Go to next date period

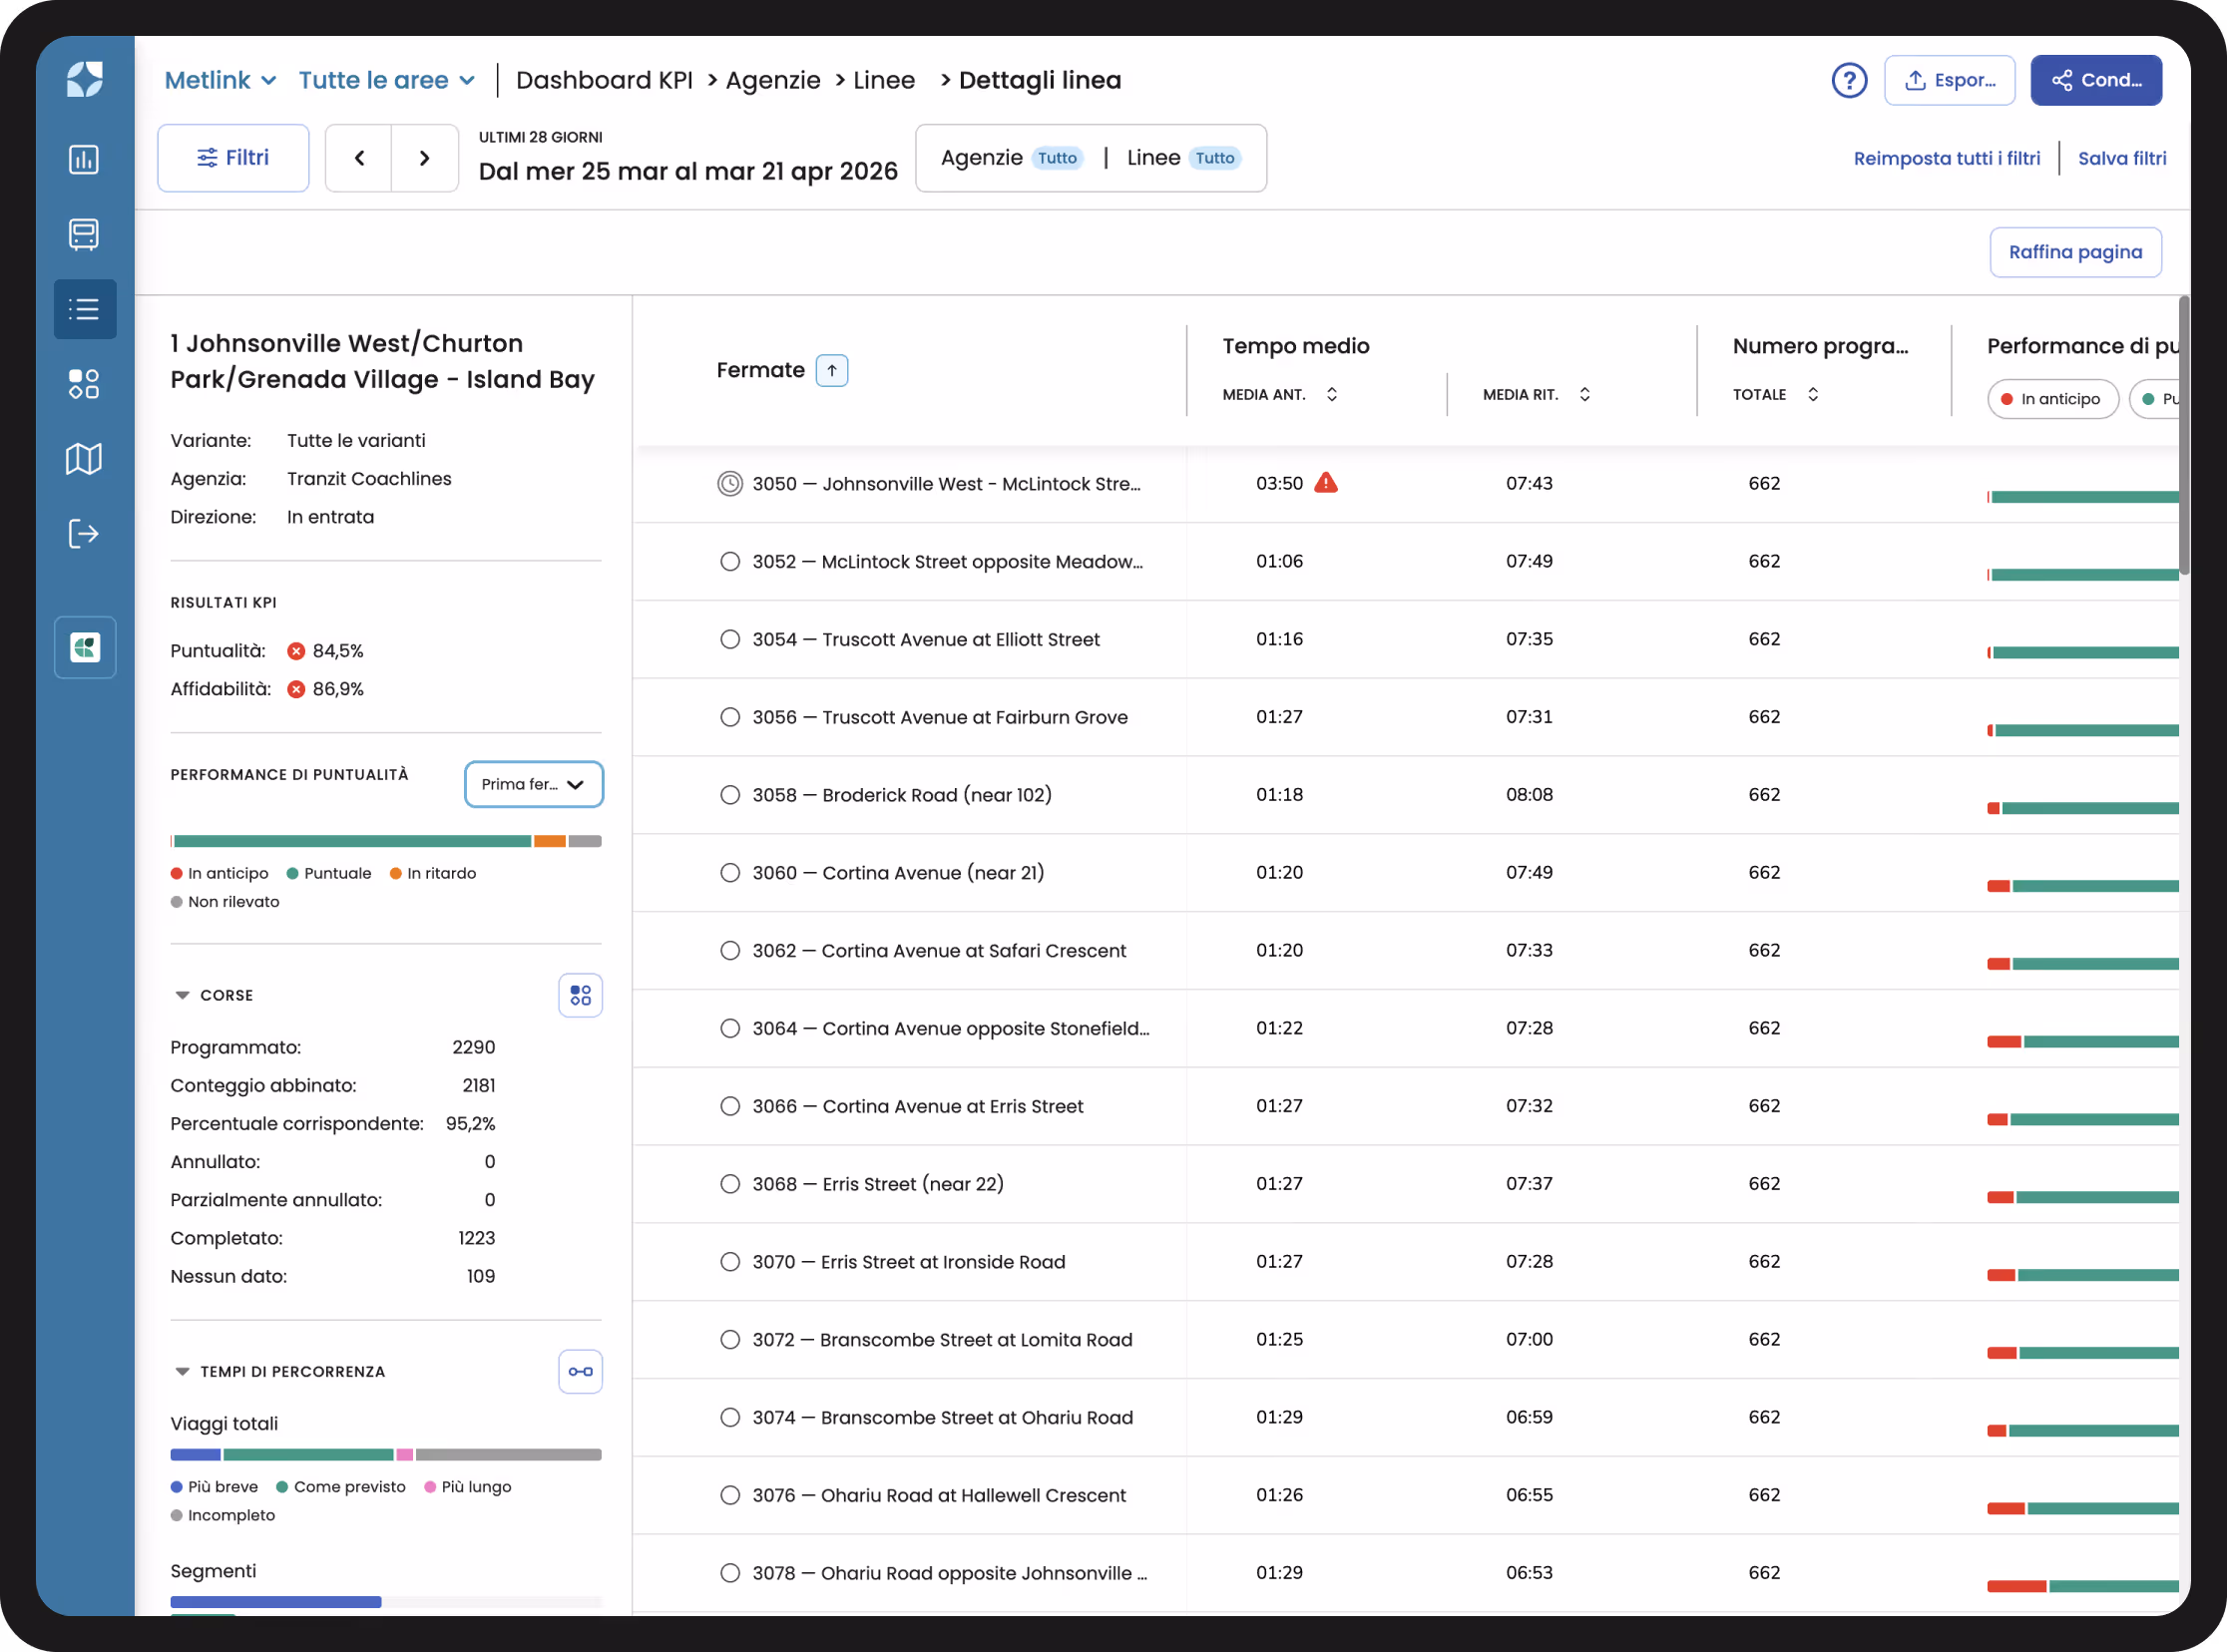click(x=425, y=158)
